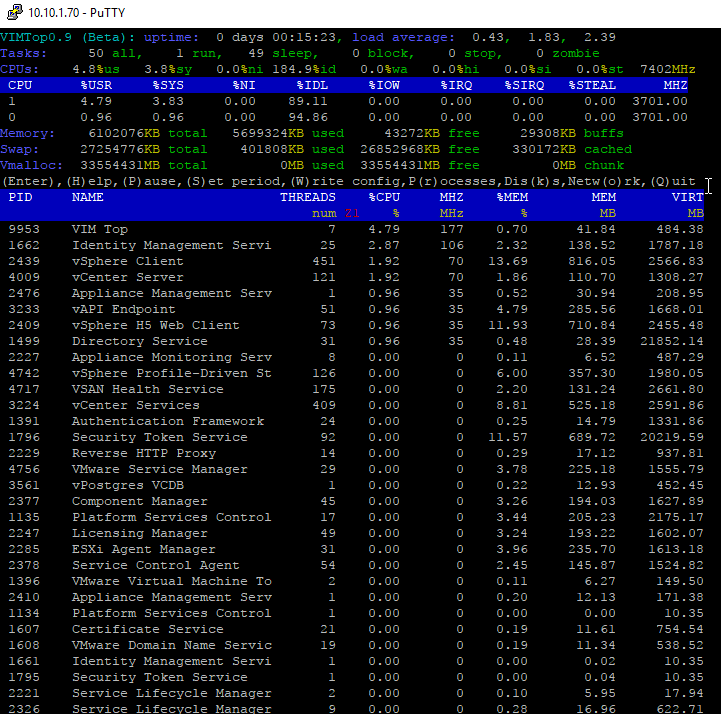Click PID 9953 in the process list
Viewport: 721px width, 714px height.
24,229
